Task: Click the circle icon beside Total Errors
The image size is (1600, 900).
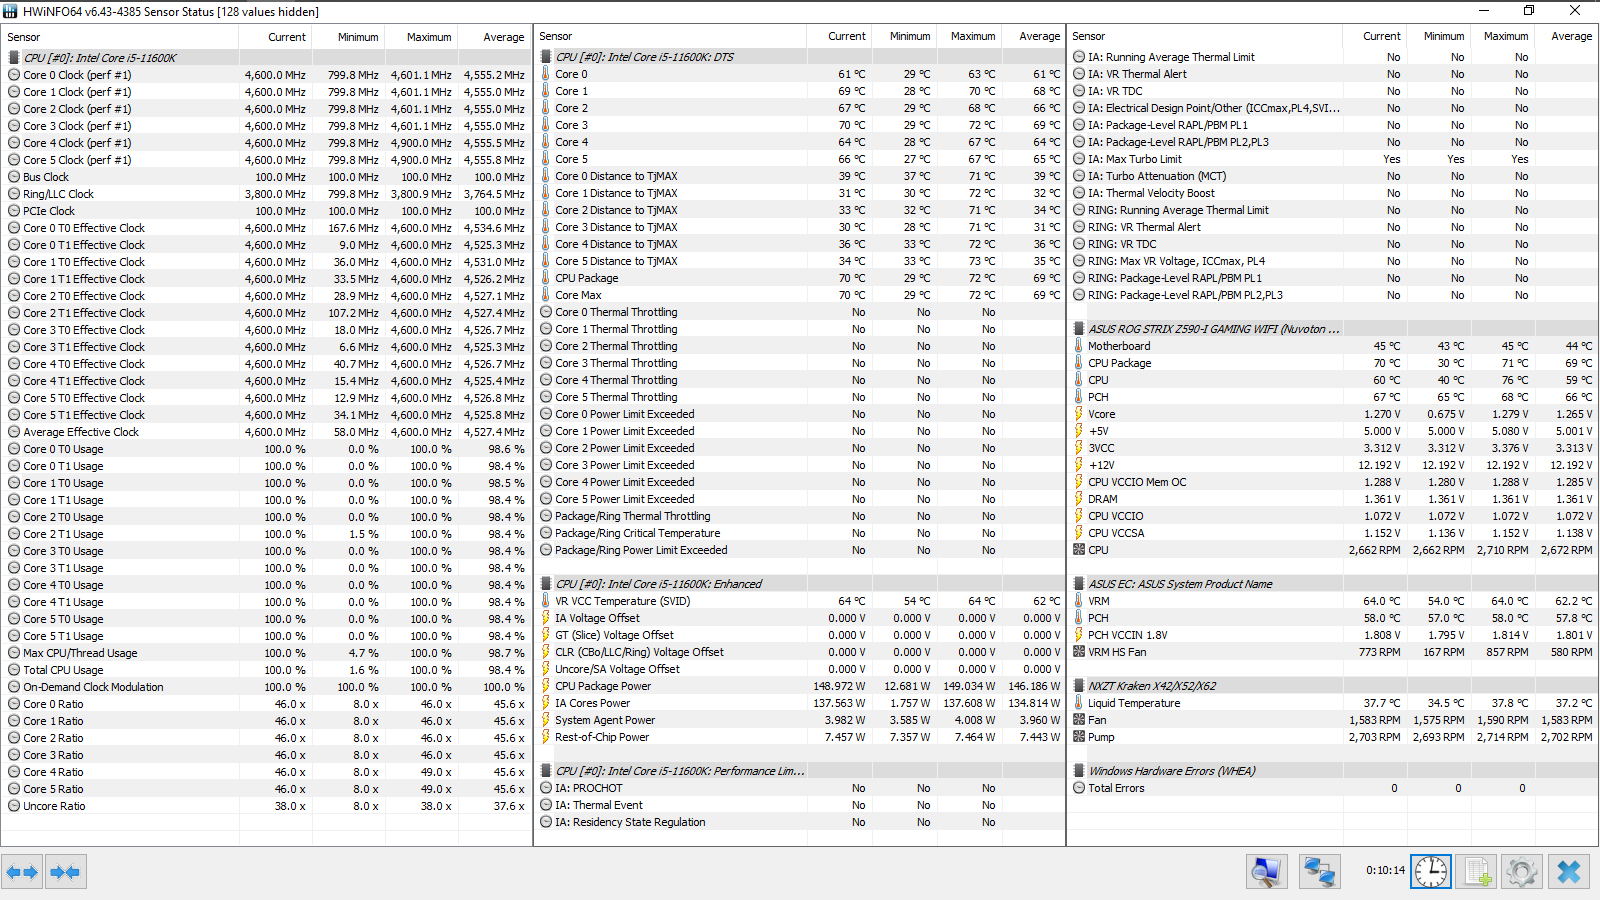Action: click(1079, 788)
